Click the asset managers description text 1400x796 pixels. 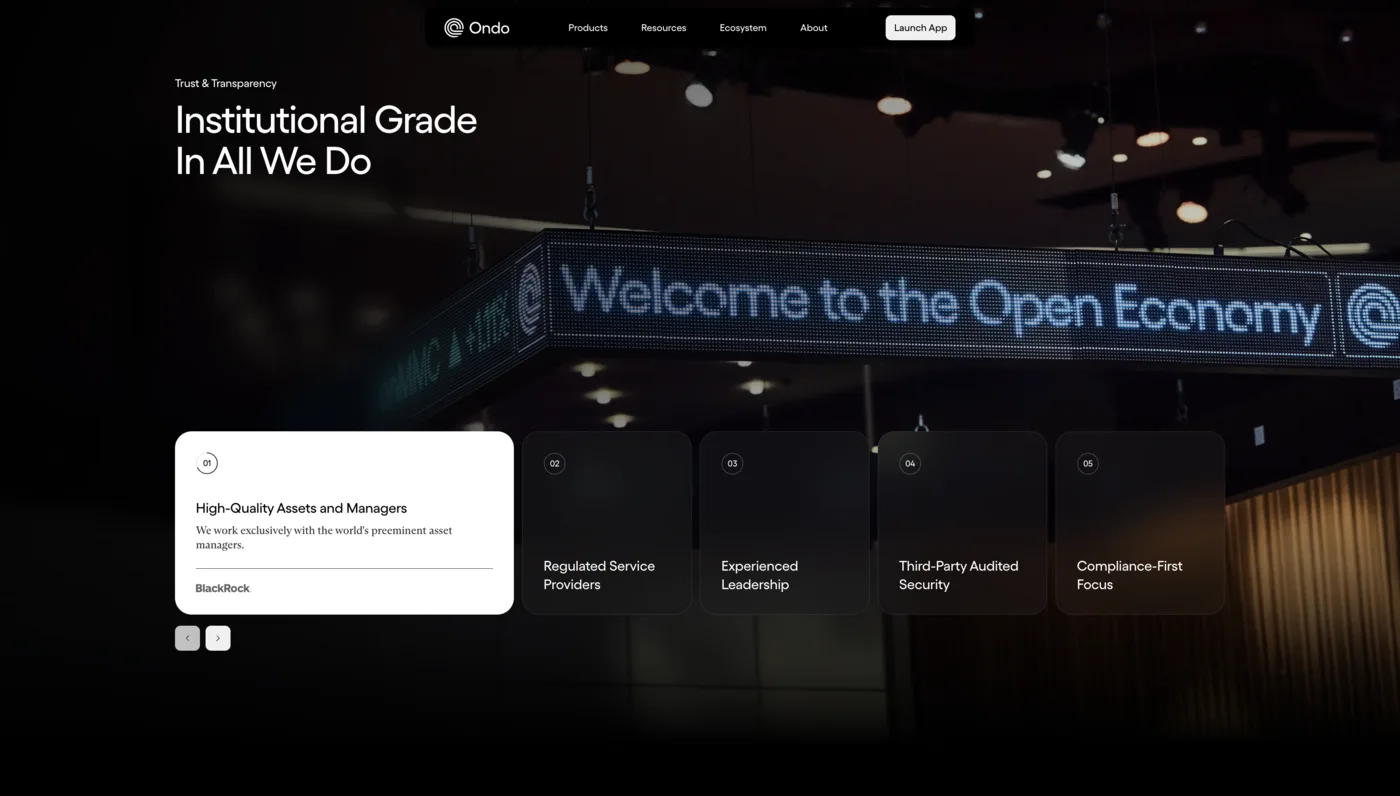324,538
